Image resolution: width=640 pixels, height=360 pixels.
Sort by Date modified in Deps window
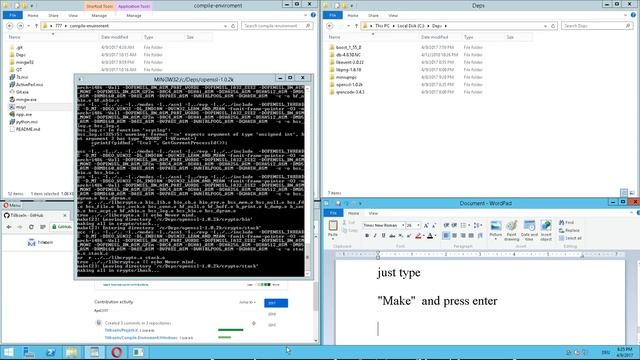coord(434,37)
